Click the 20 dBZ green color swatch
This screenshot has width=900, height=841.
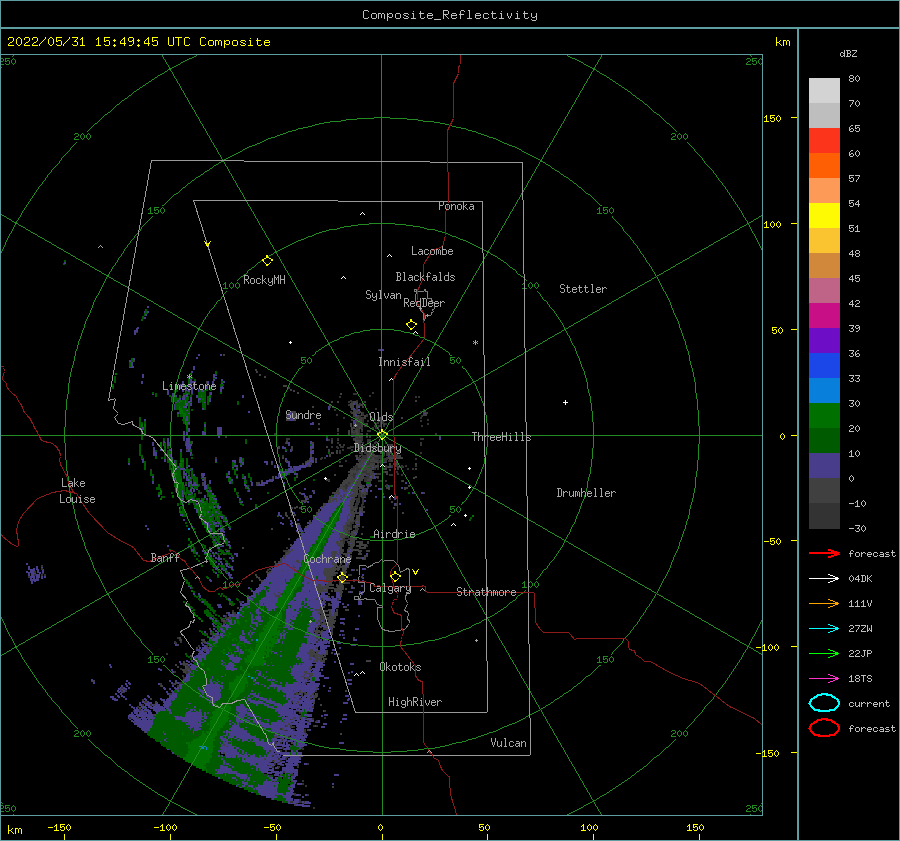point(824,440)
